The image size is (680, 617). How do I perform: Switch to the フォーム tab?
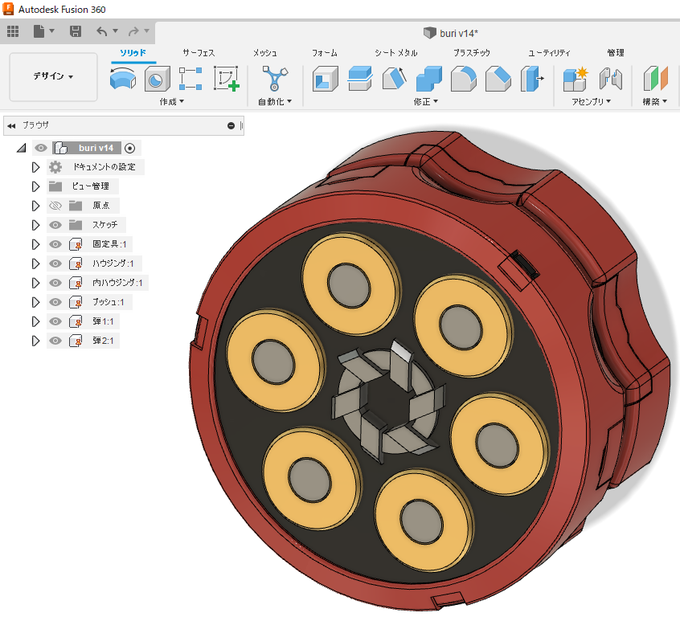[x=324, y=53]
